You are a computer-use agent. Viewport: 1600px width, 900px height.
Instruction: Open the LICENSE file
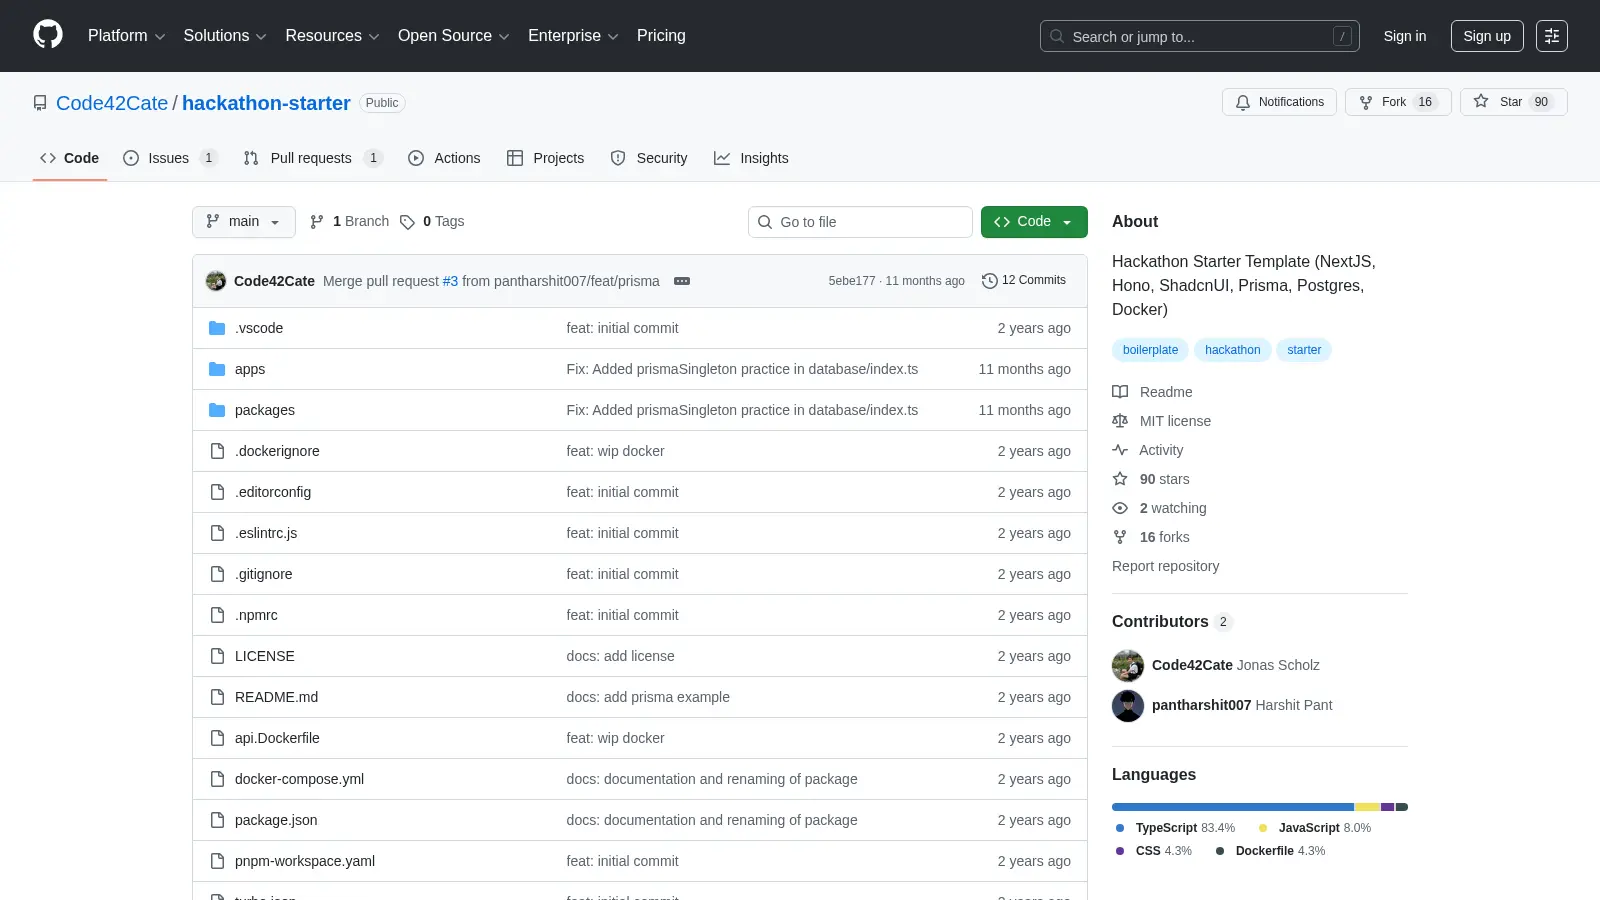point(265,656)
